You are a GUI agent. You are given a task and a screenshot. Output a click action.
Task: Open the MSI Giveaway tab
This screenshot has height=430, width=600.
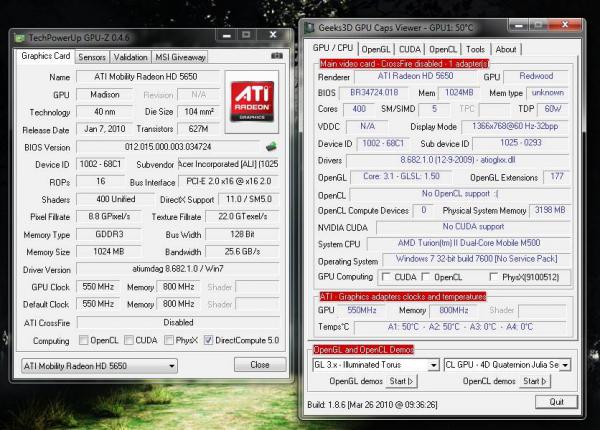pos(180,57)
